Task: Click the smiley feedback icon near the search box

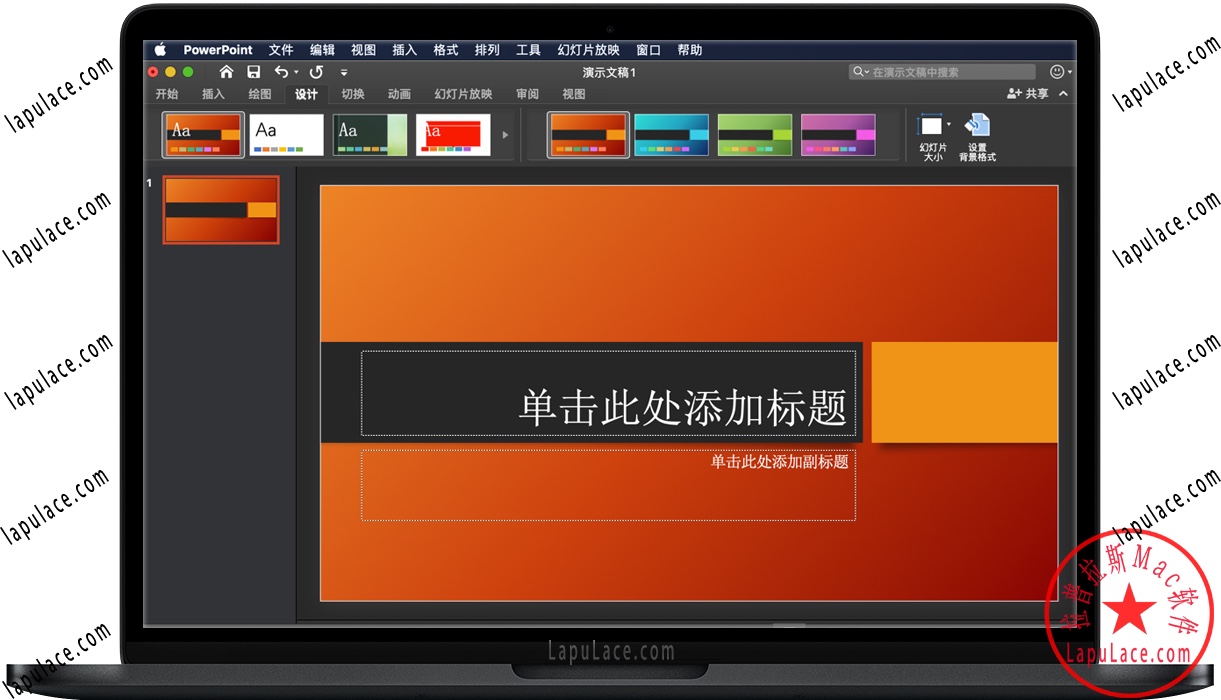Action: 1056,71
